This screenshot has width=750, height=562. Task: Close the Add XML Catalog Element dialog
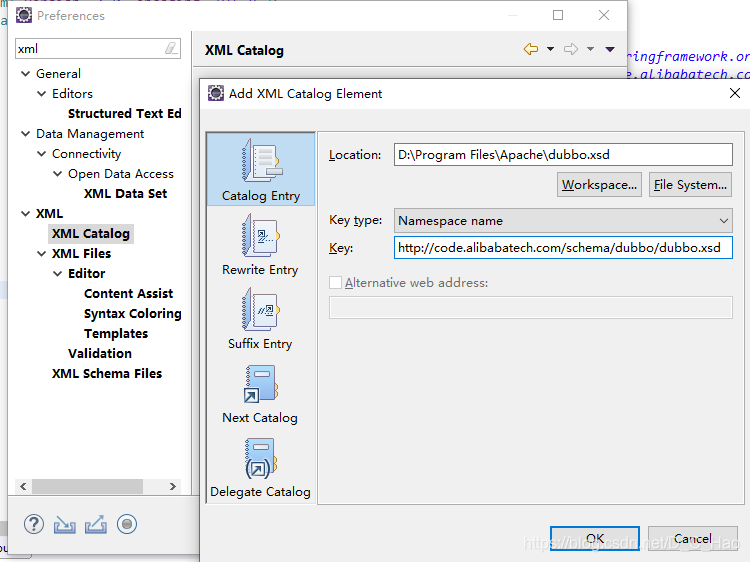[735, 93]
